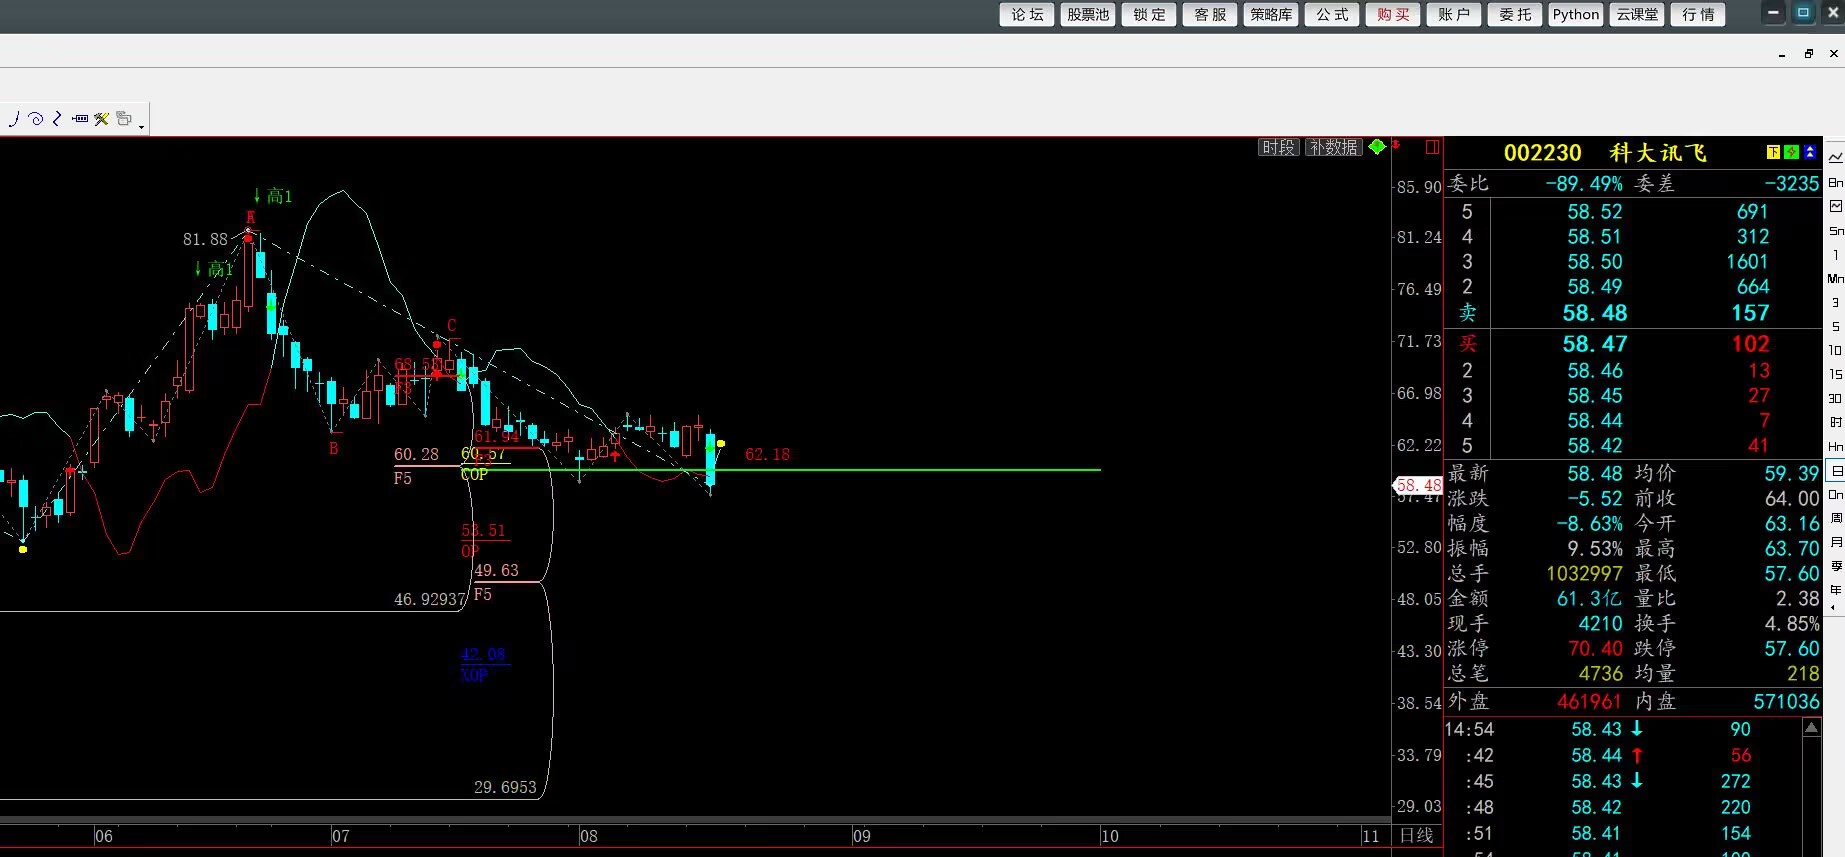Select the Mn period in the sidebar
This screenshot has height=857, width=1845.
1836,278
